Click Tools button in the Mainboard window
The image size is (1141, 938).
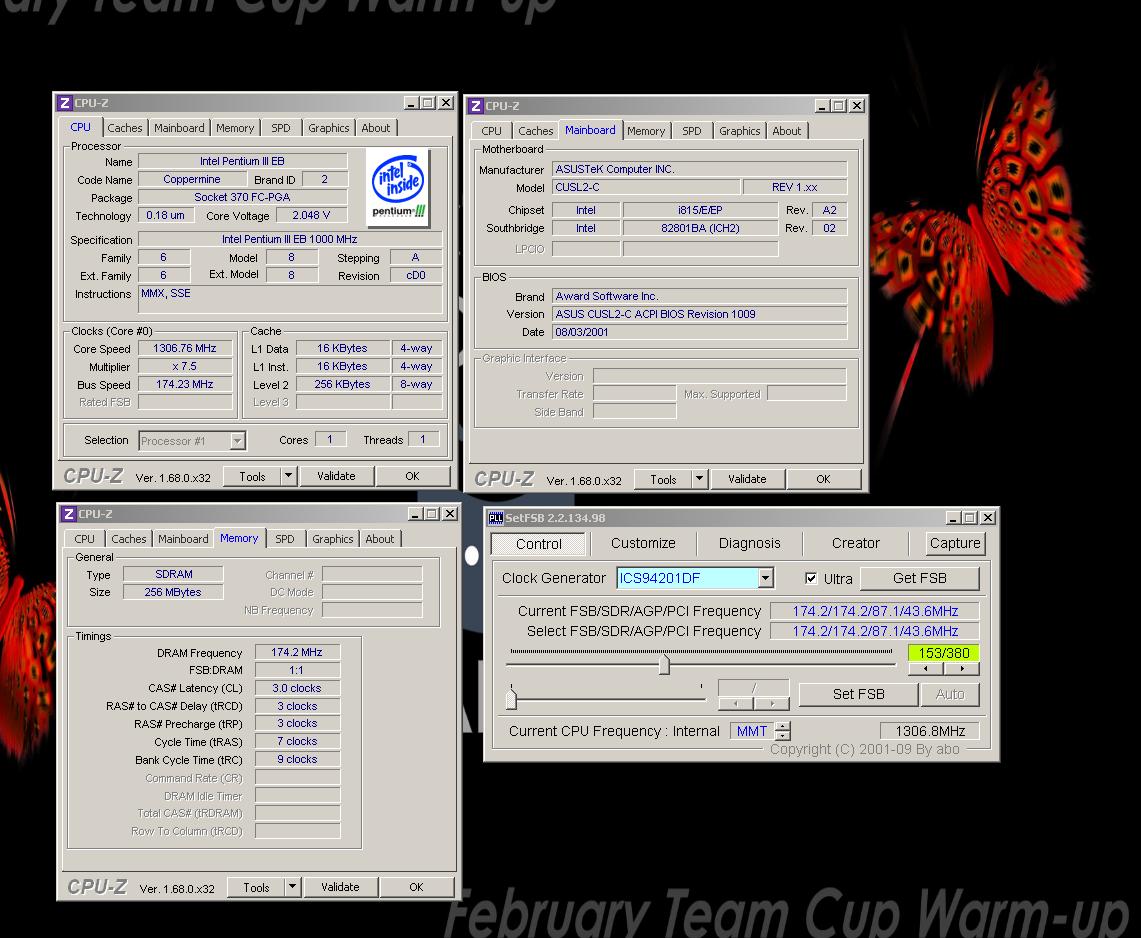[663, 479]
